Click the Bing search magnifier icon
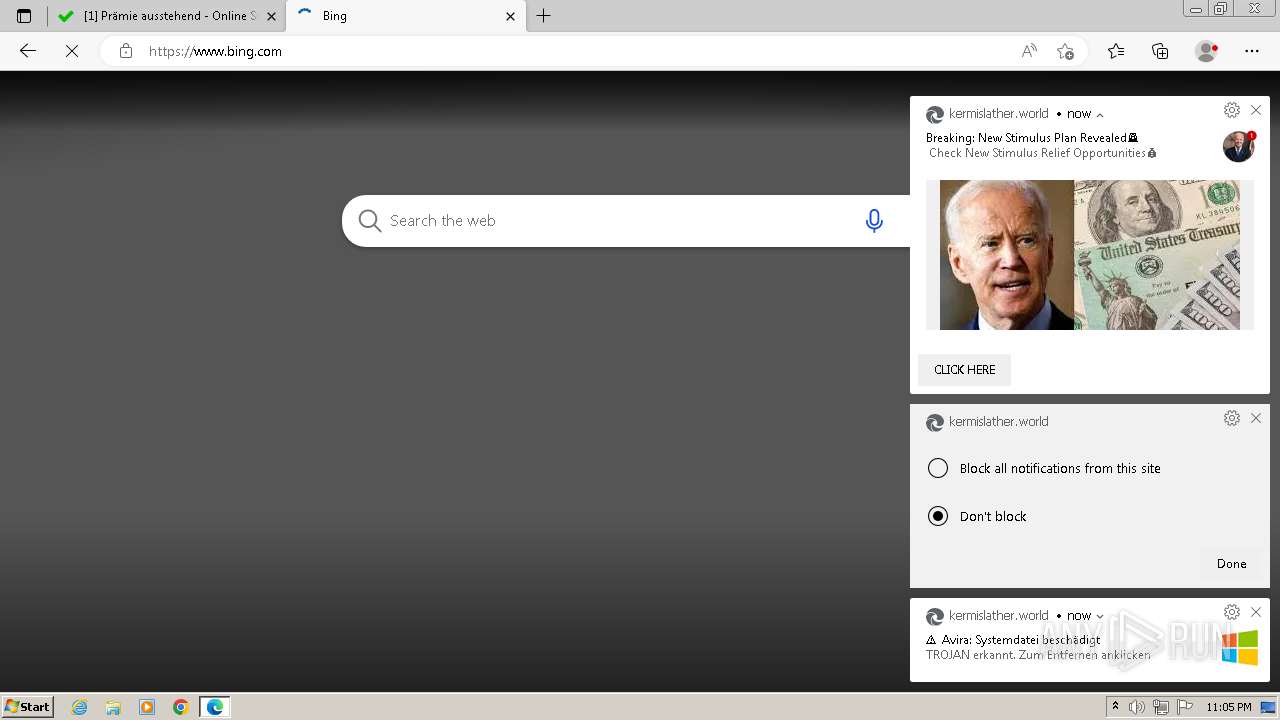The image size is (1280, 720). (370, 221)
